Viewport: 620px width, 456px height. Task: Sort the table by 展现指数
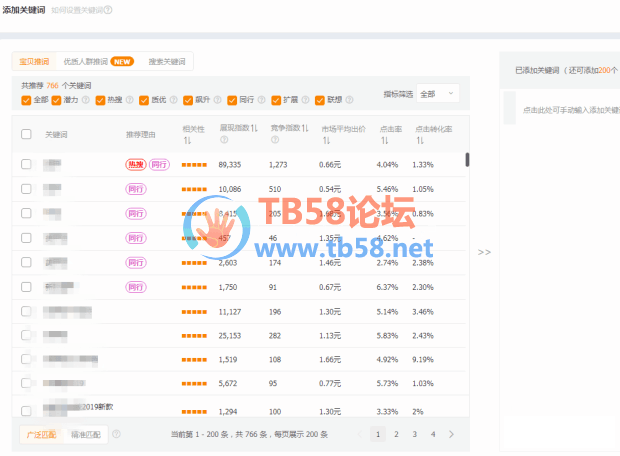[254, 128]
